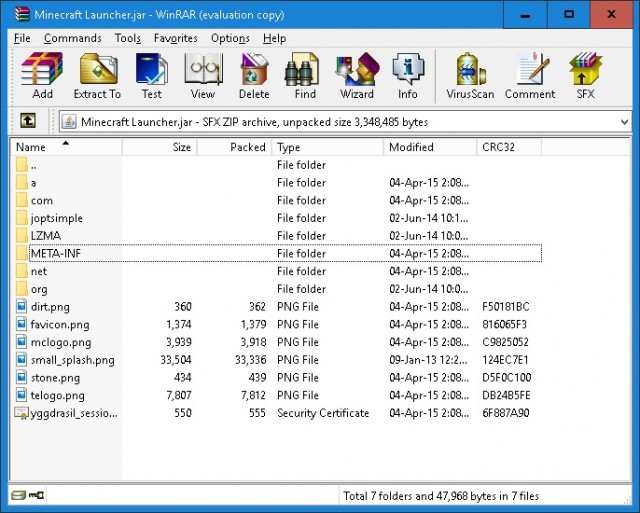Maximize the WinRAR window

pos(569,15)
